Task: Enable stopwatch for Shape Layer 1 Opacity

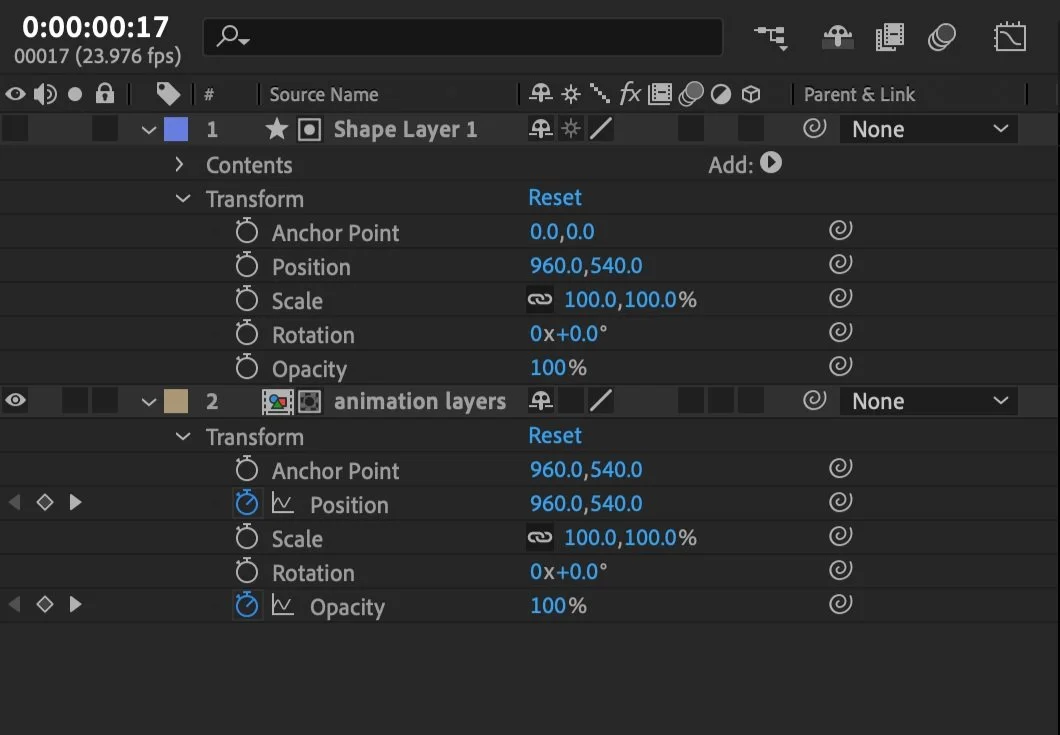Action: (x=247, y=367)
